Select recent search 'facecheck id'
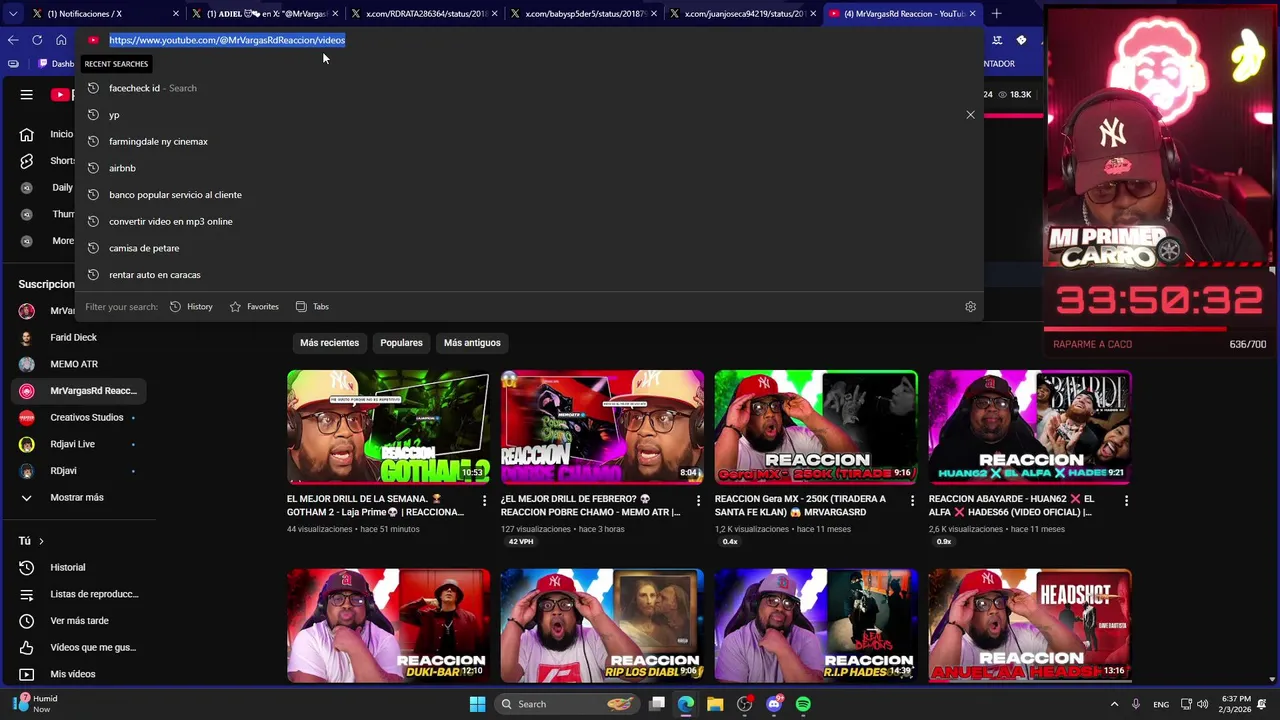The width and height of the screenshot is (1280, 720). click(529, 88)
